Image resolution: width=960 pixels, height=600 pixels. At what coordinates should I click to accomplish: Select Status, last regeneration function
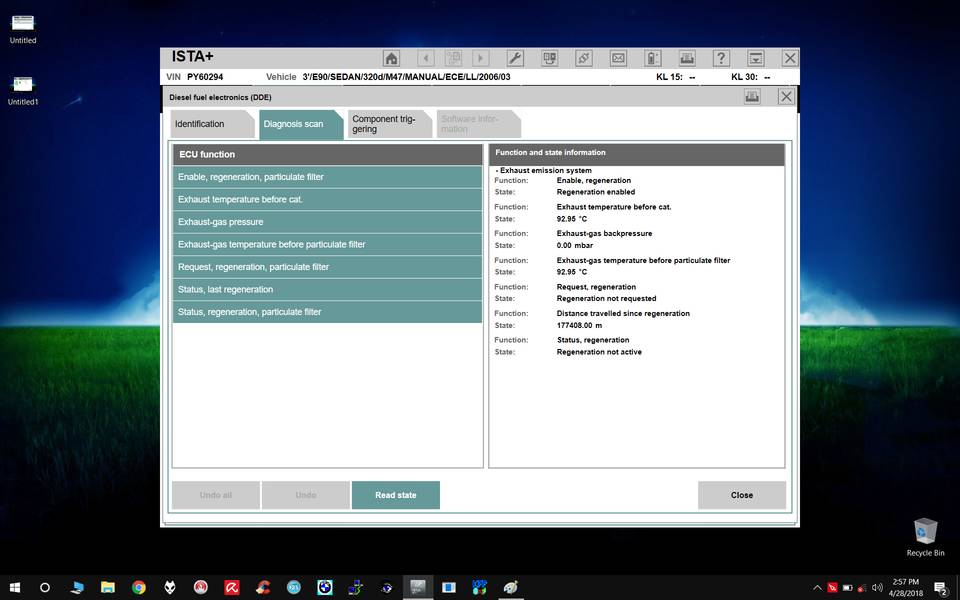(x=328, y=290)
